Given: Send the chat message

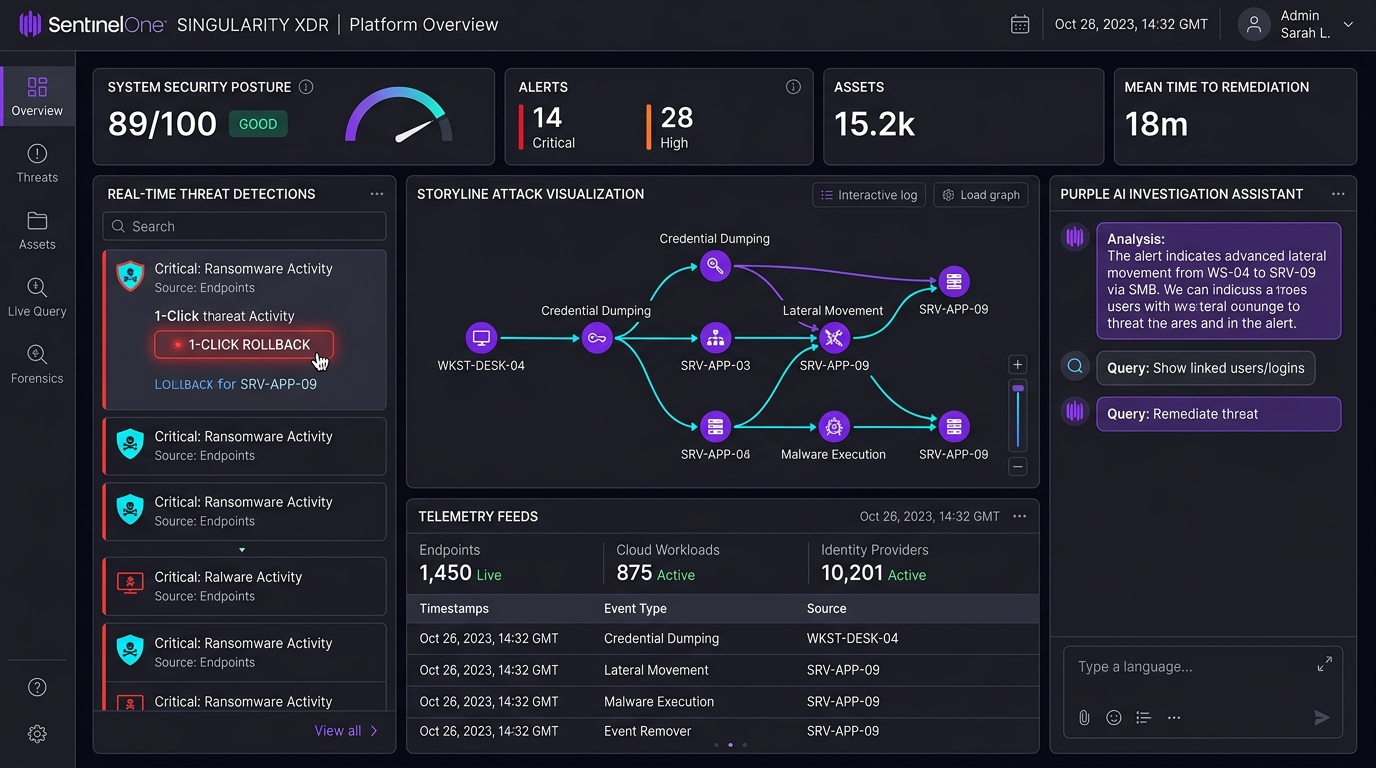Looking at the screenshot, I should pos(1322,718).
